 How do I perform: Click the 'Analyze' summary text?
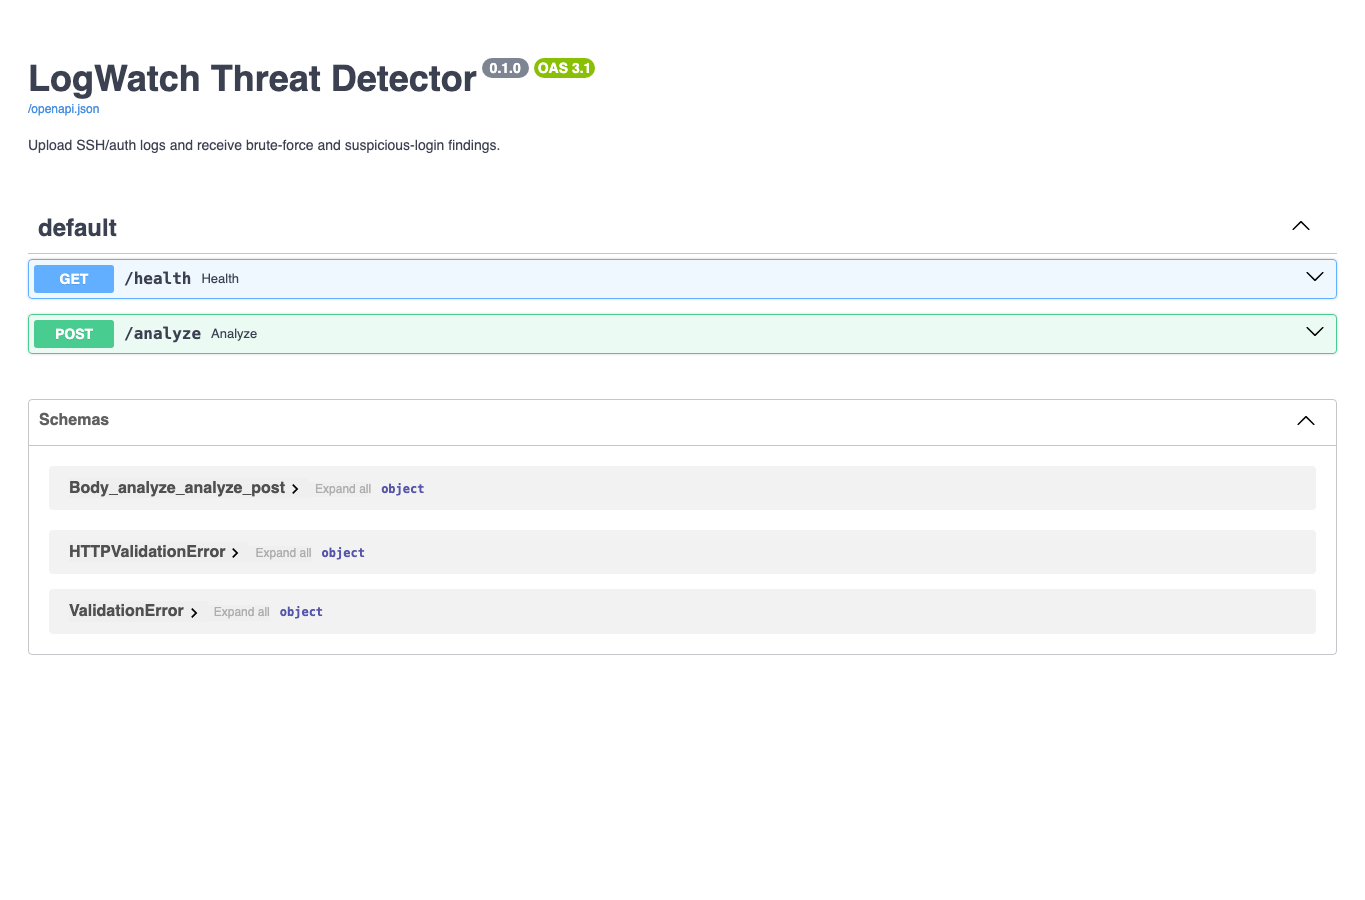(x=234, y=334)
